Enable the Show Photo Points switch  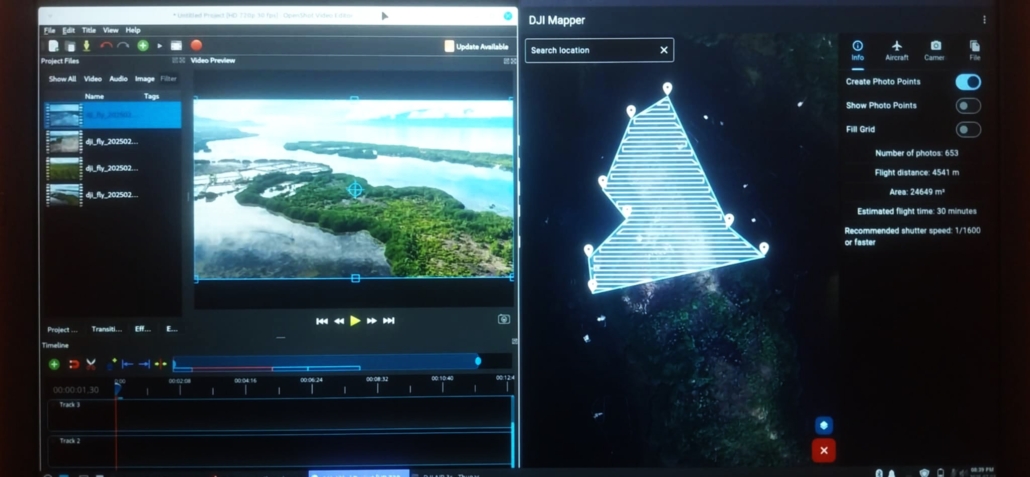point(968,106)
